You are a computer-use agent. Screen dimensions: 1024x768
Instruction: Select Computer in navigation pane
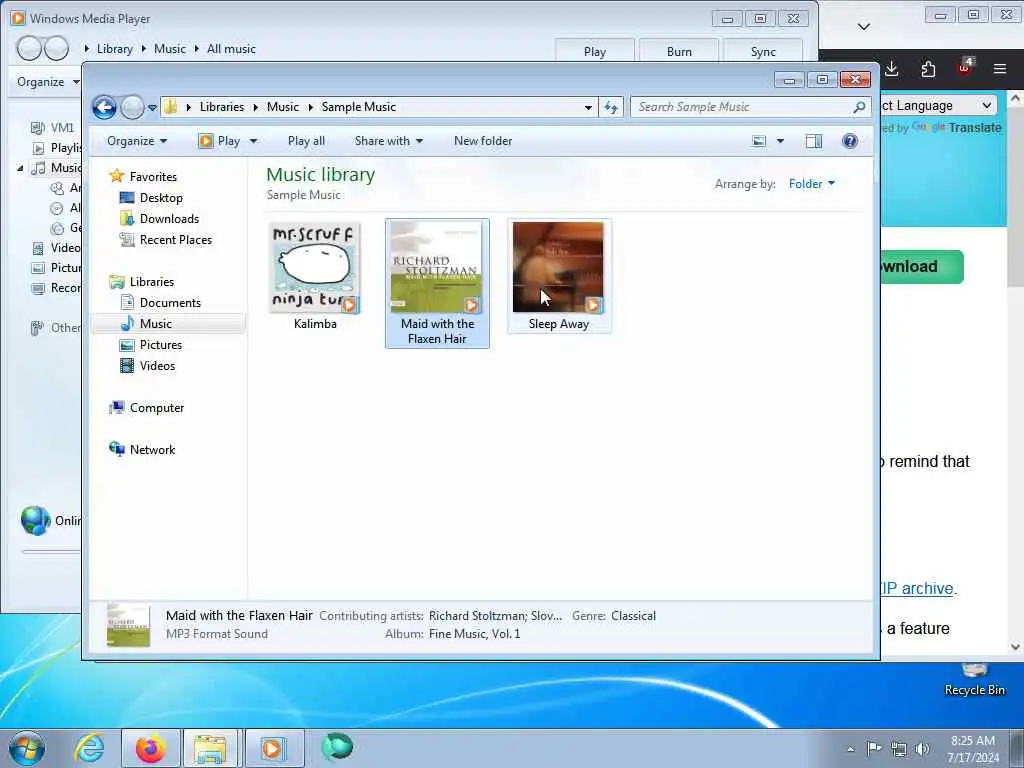pyautogui.click(x=157, y=408)
